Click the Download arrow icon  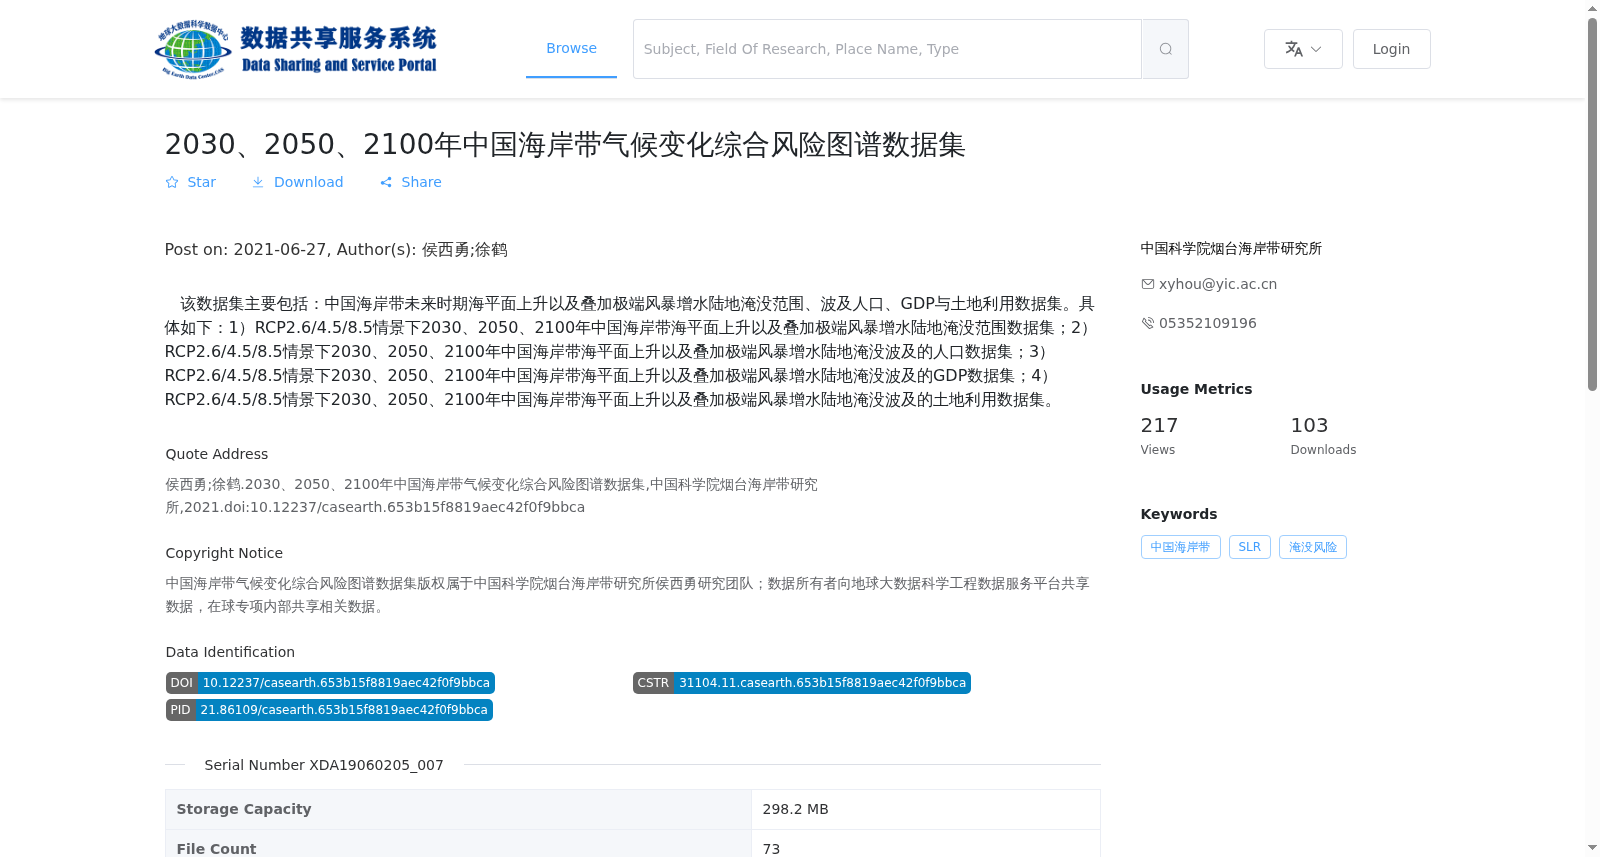pyautogui.click(x=258, y=182)
